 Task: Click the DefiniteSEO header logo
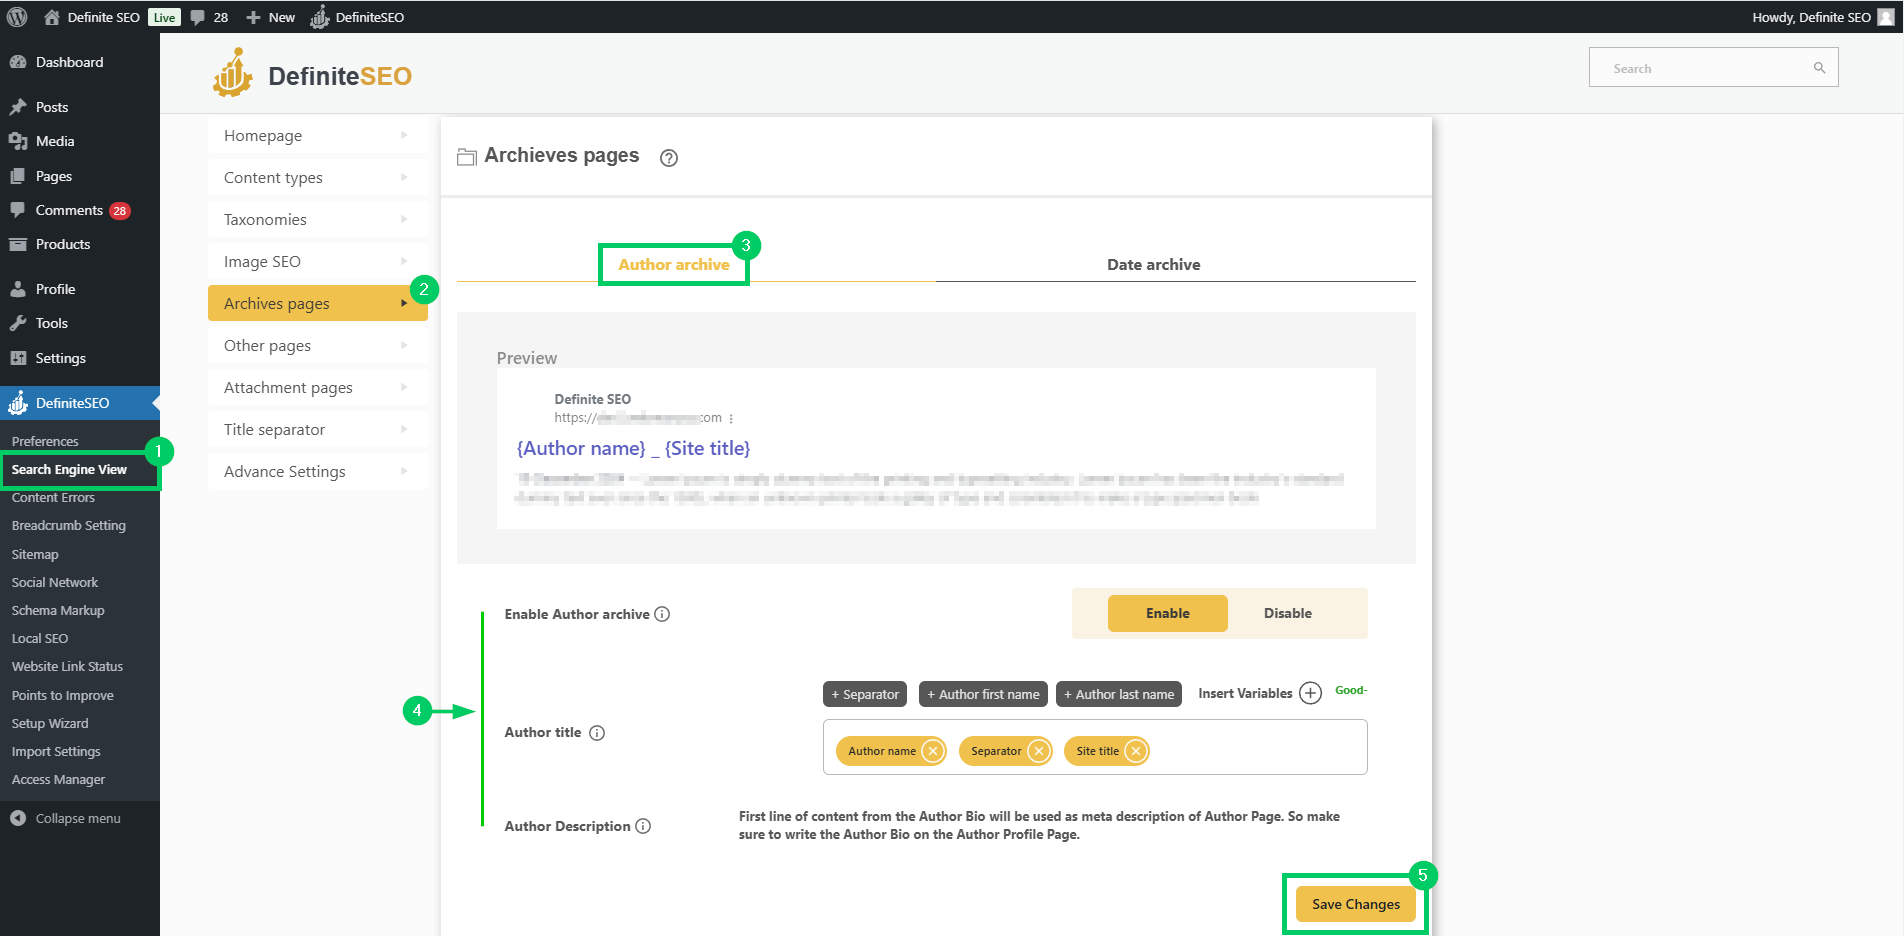312,75
